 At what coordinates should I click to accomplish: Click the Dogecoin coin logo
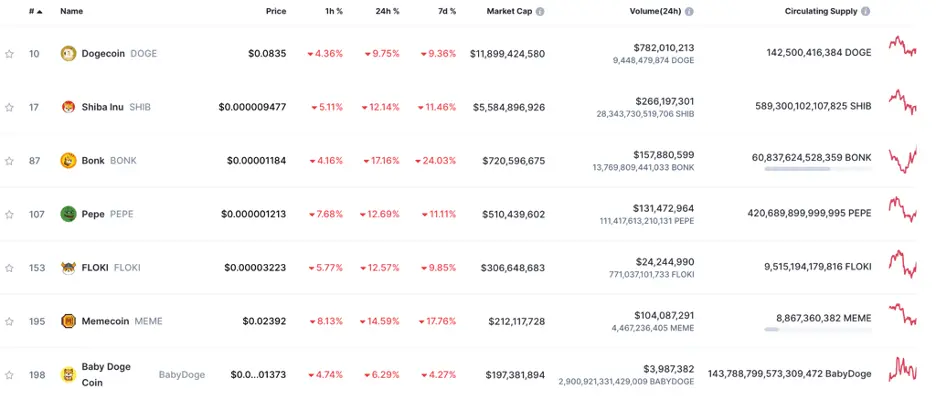coord(69,53)
